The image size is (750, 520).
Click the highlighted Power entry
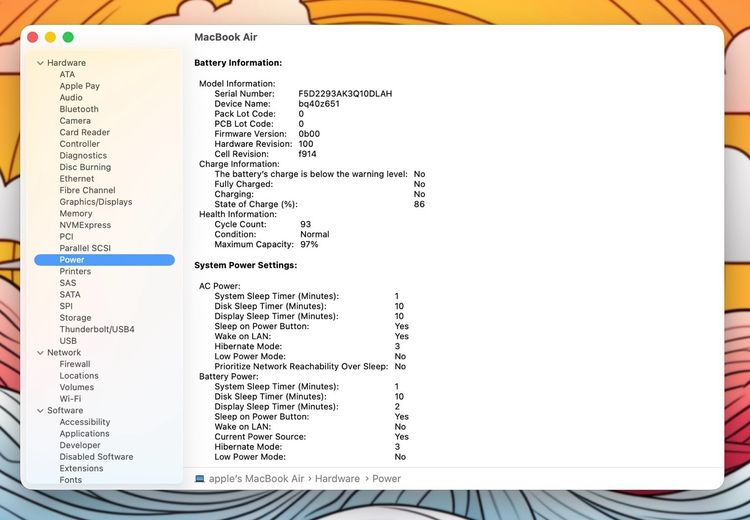[x=104, y=260]
